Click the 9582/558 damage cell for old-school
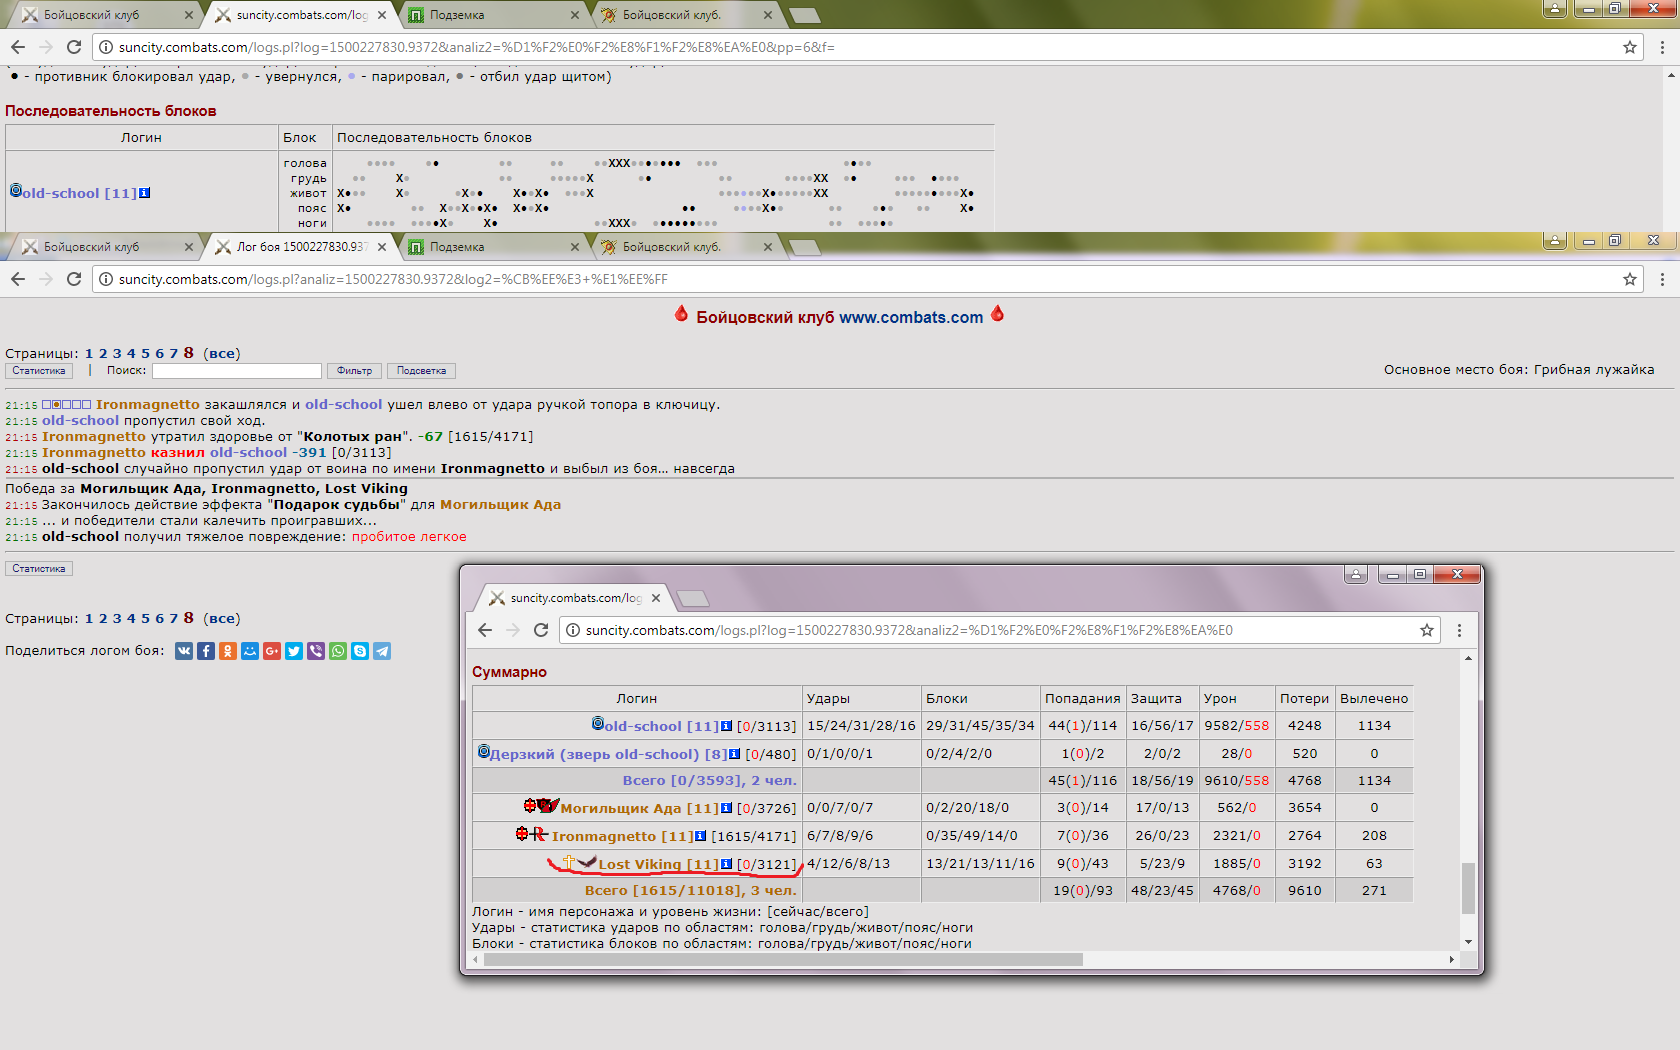The image size is (1680, 1050). pyautogui.click(x=1236, y=726)
